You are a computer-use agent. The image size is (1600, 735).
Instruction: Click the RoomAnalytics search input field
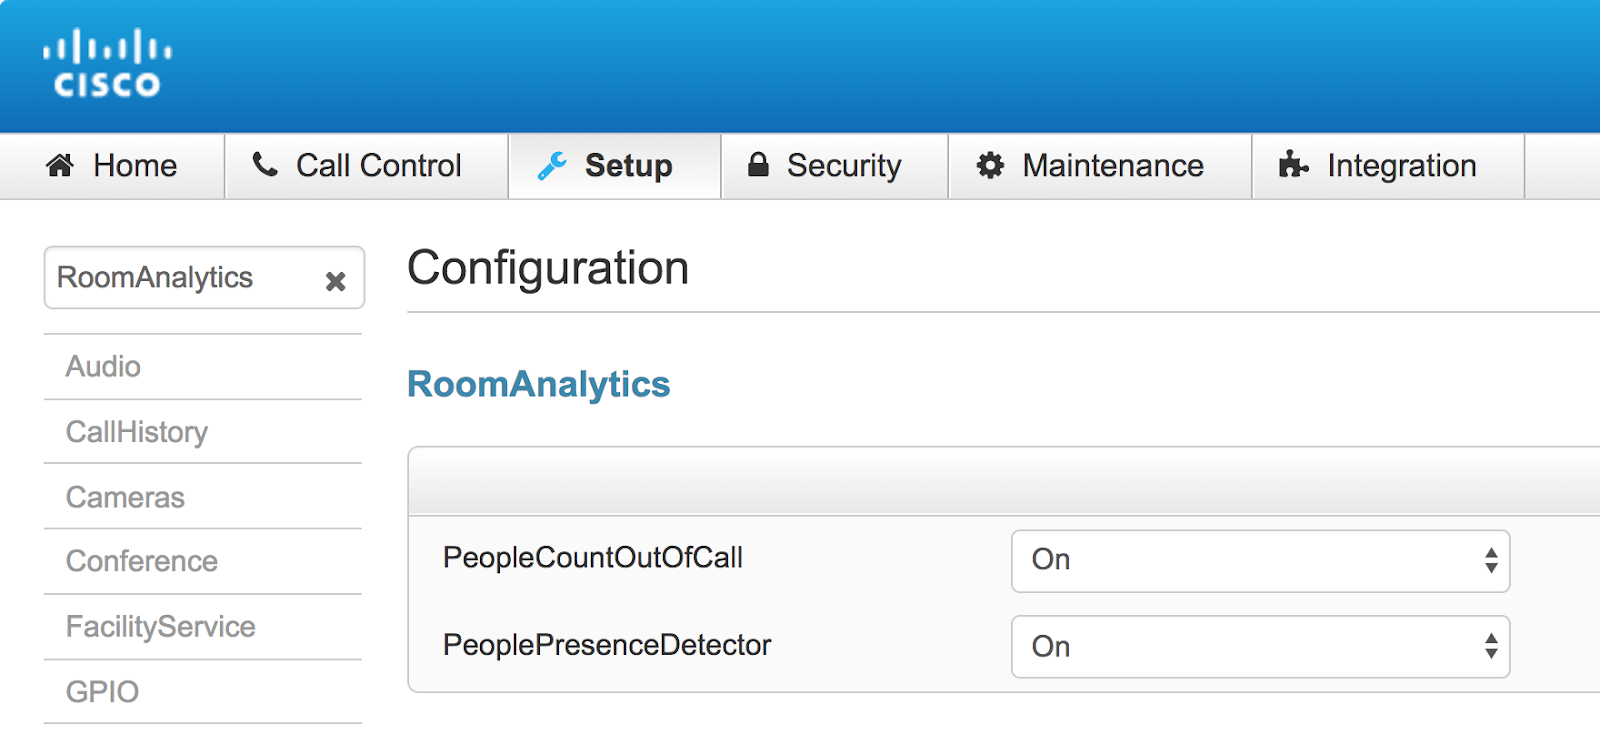[185, 278]
